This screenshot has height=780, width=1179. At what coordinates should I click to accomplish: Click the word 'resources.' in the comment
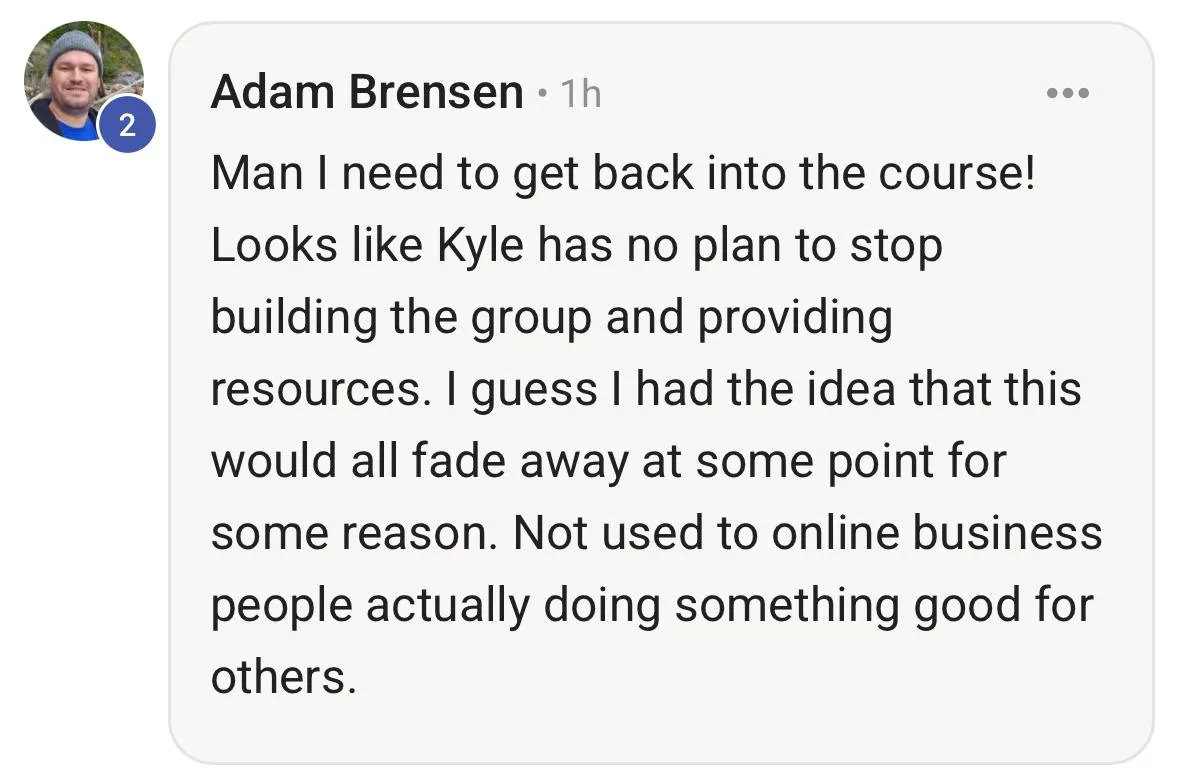click(x=316, y=390)
